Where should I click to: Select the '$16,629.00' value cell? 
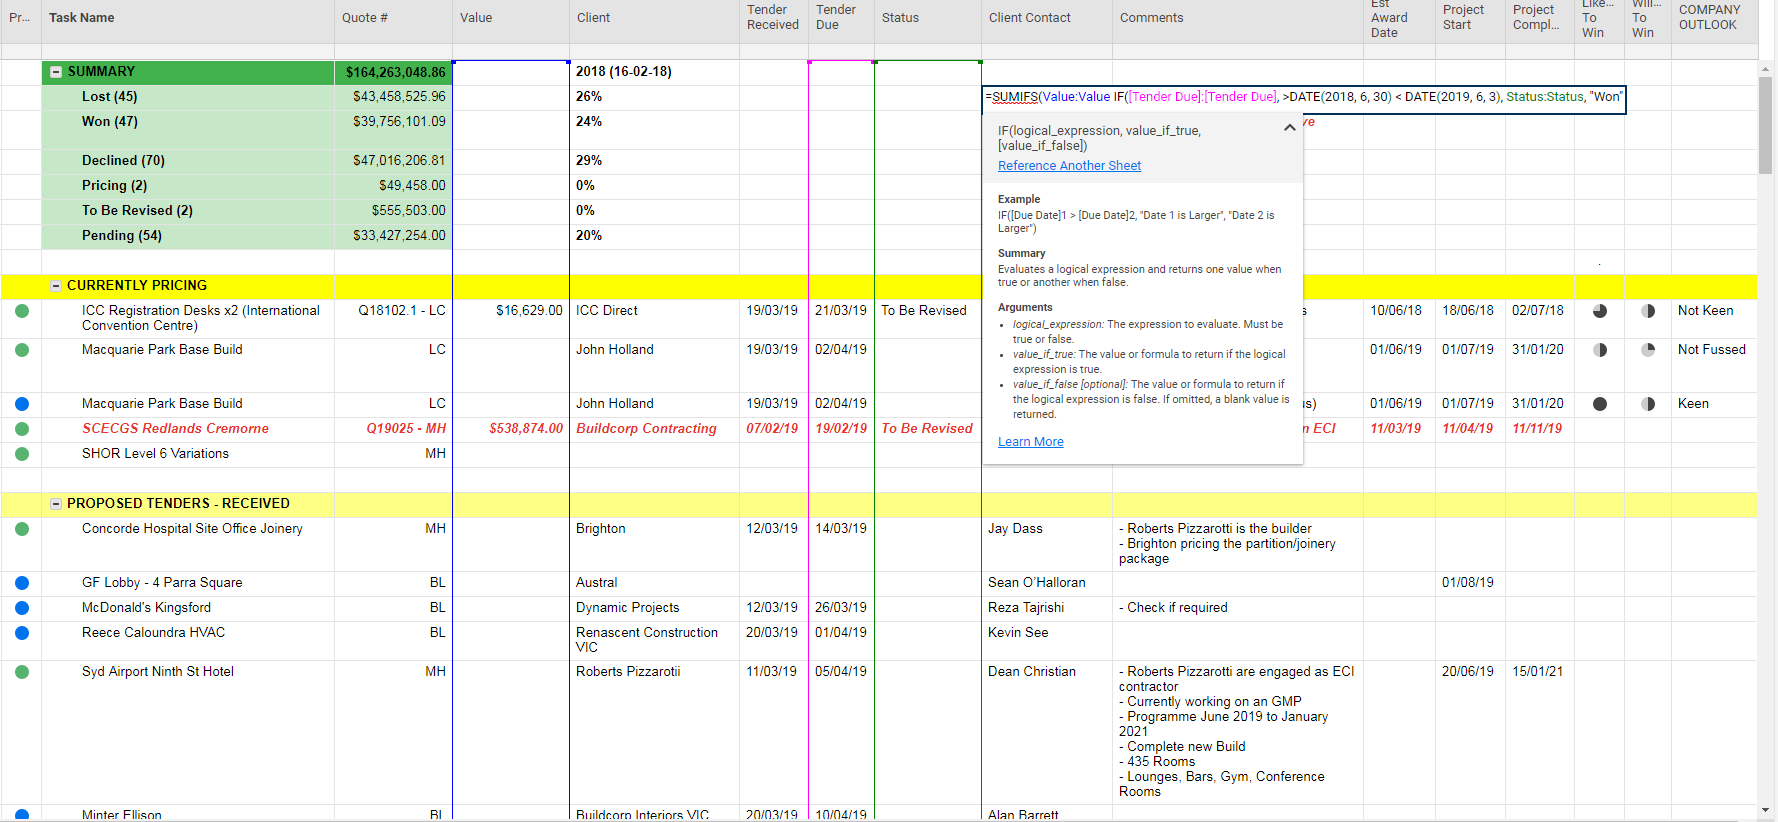tap(511, 318)
